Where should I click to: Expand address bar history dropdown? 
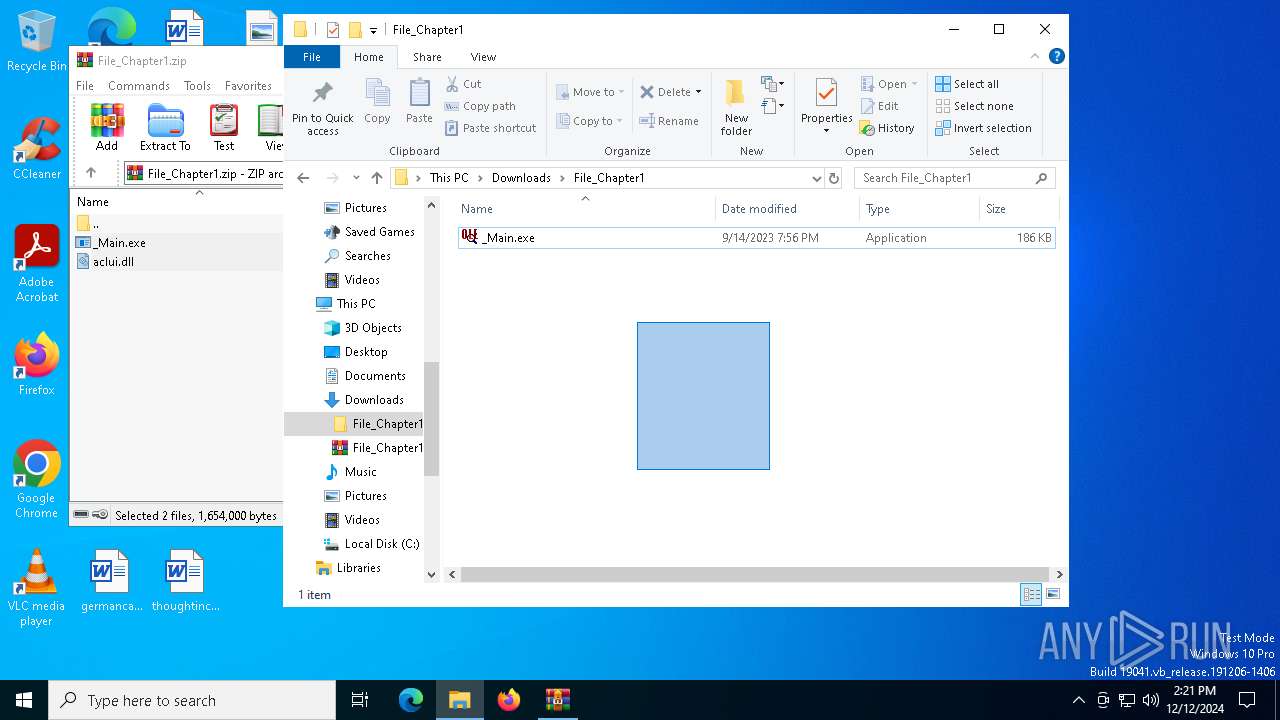click(x=816, y=178)
